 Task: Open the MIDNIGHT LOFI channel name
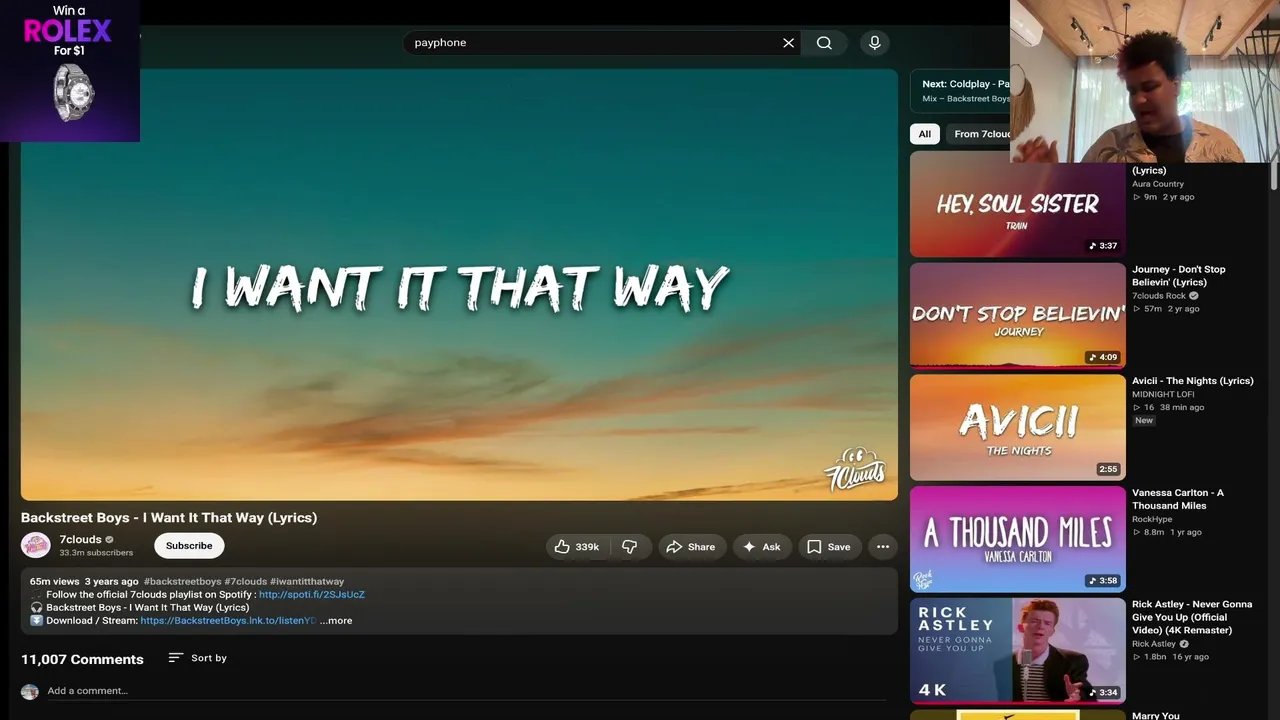click(1163, 395)
